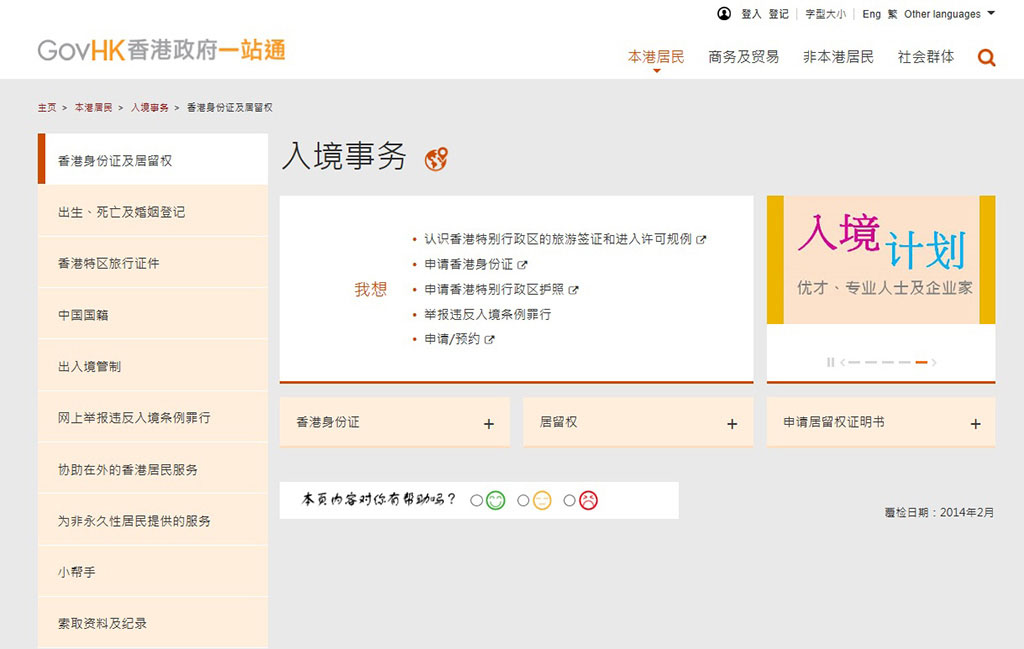Image resolution: width=1024 pixels, height=649 pixels.
Task: Open the 申请香港身份证 link
Action: [468, 265]
